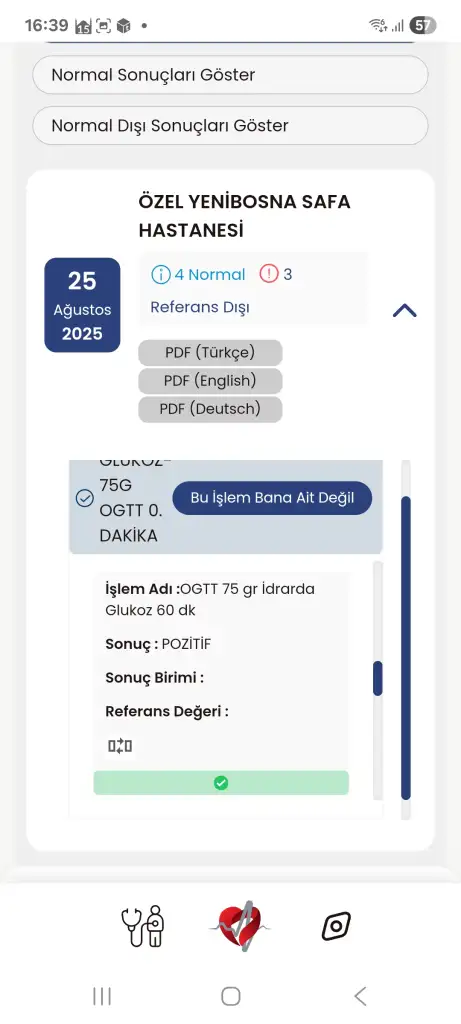461x1024 pixels.
Task: Tap the blue info icon beside 4 Normal
Action: pos(160,274)
